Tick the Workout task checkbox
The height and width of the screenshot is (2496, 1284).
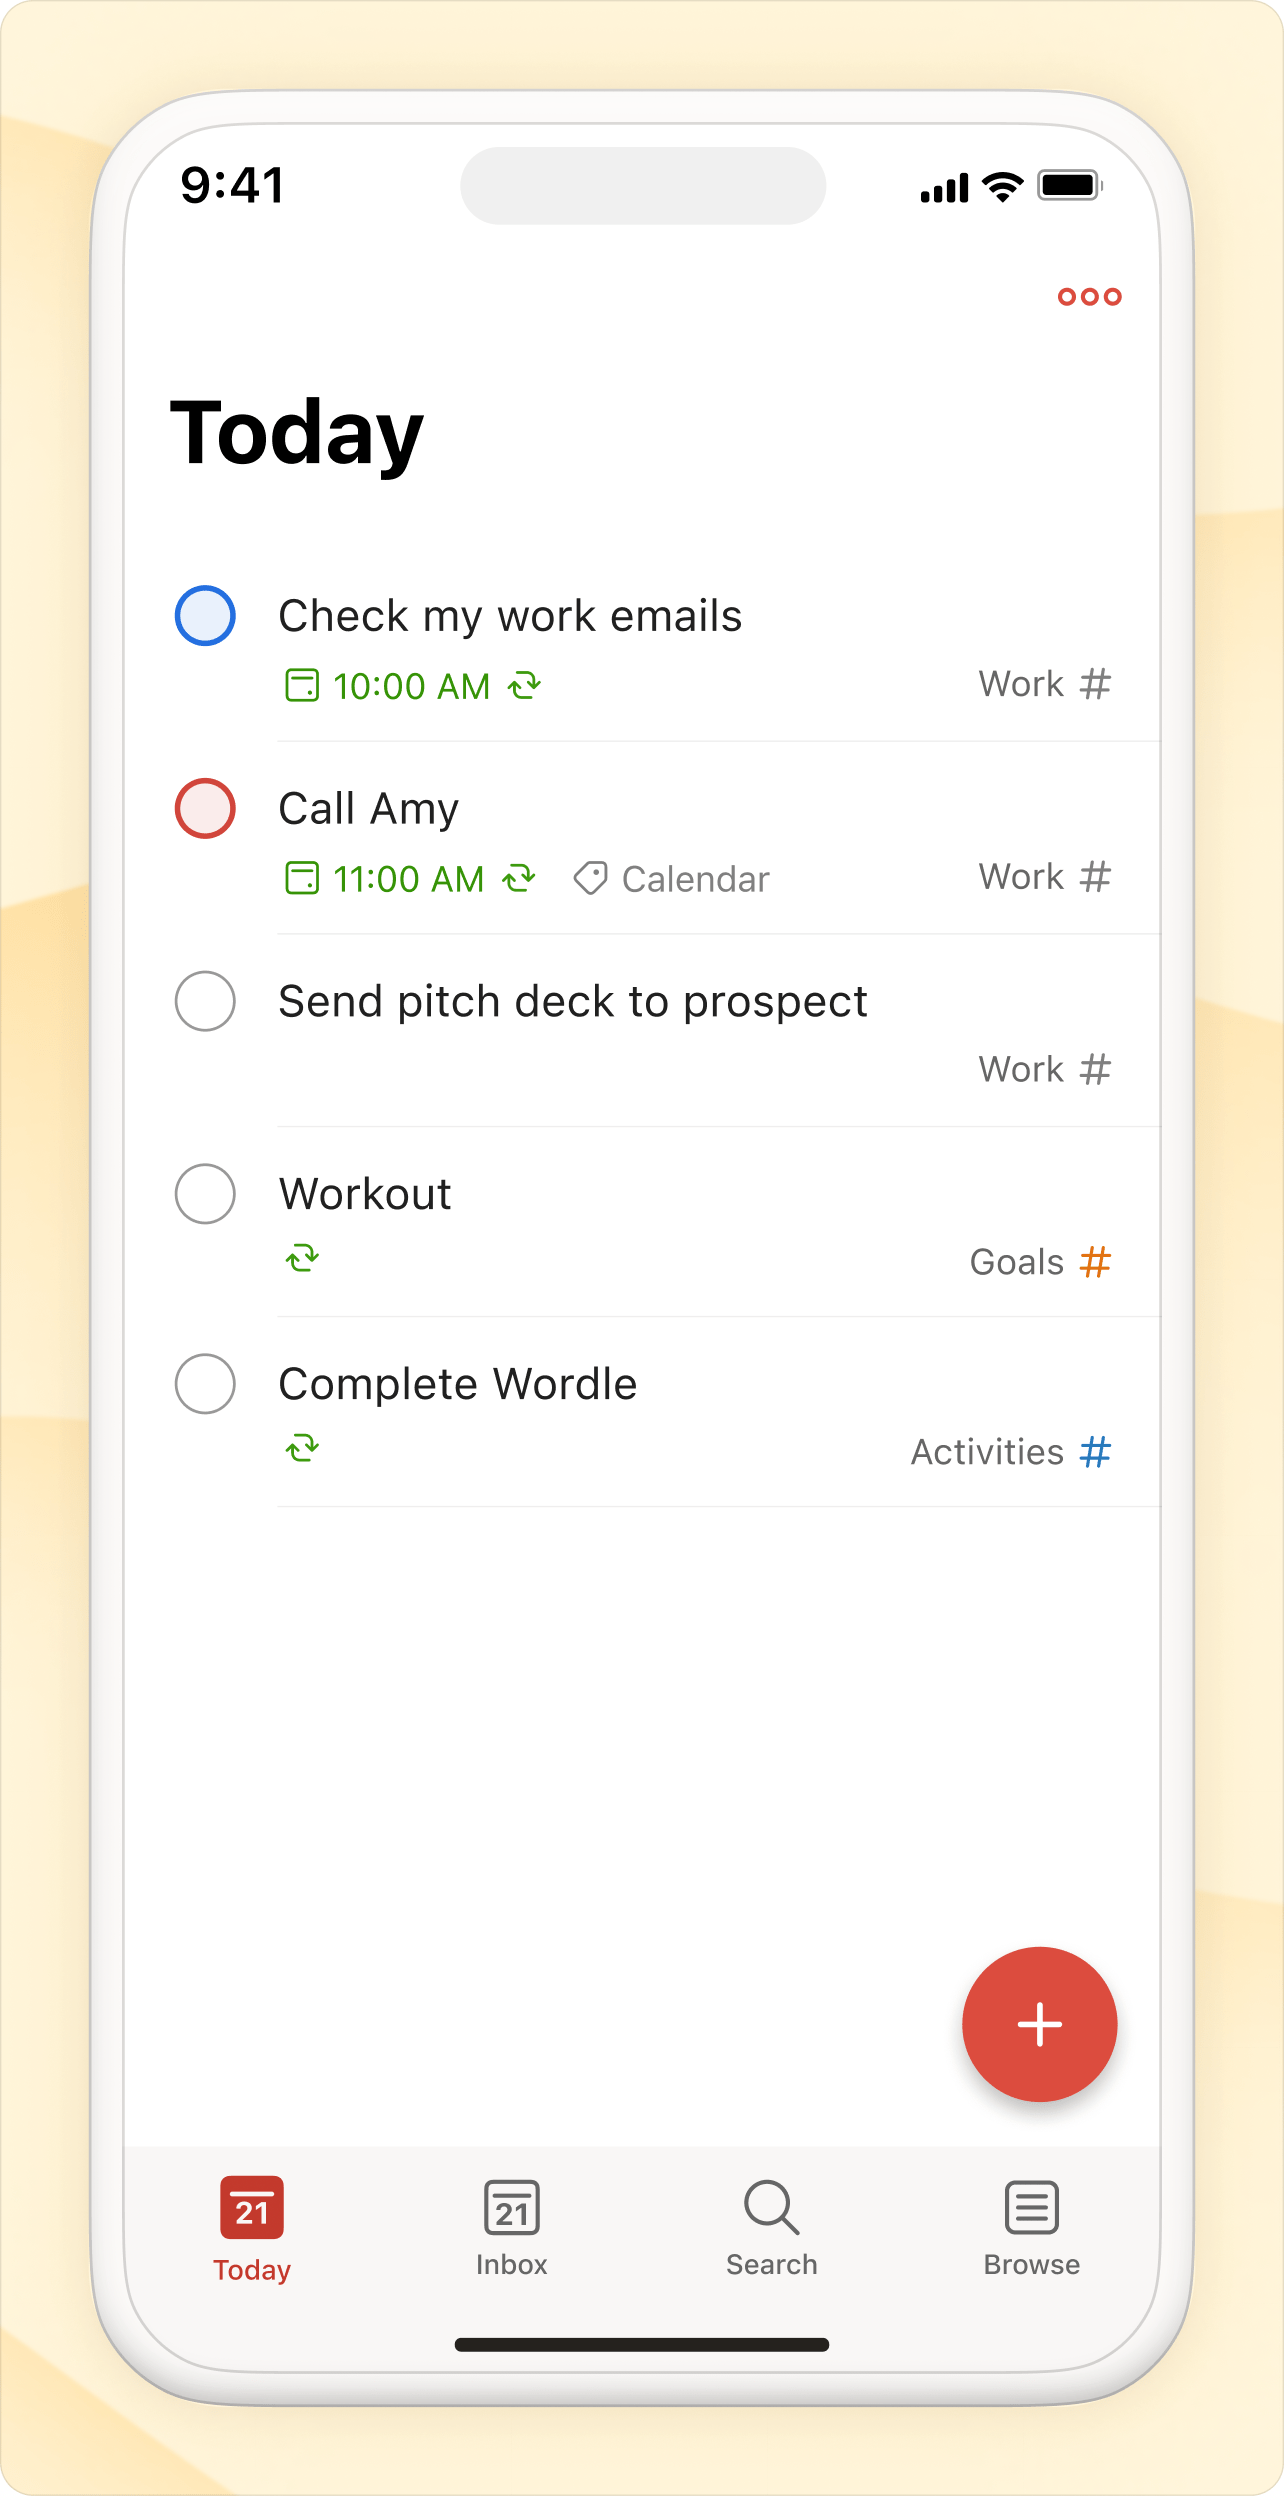pyautogui.click(x=205, y=1194)
